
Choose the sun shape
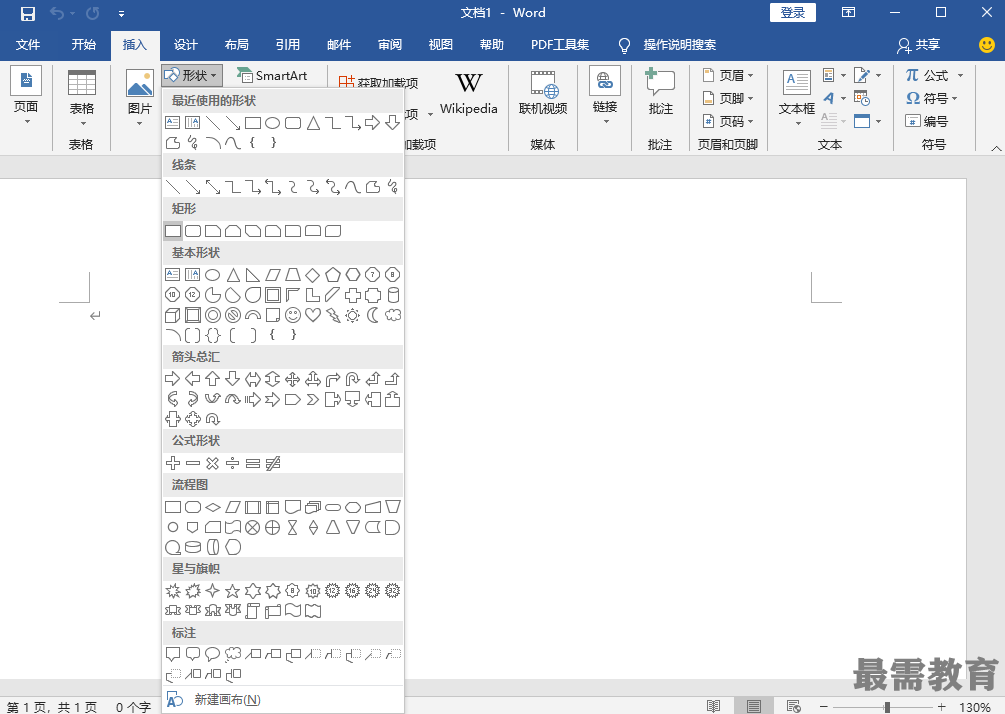pos(353,315)
